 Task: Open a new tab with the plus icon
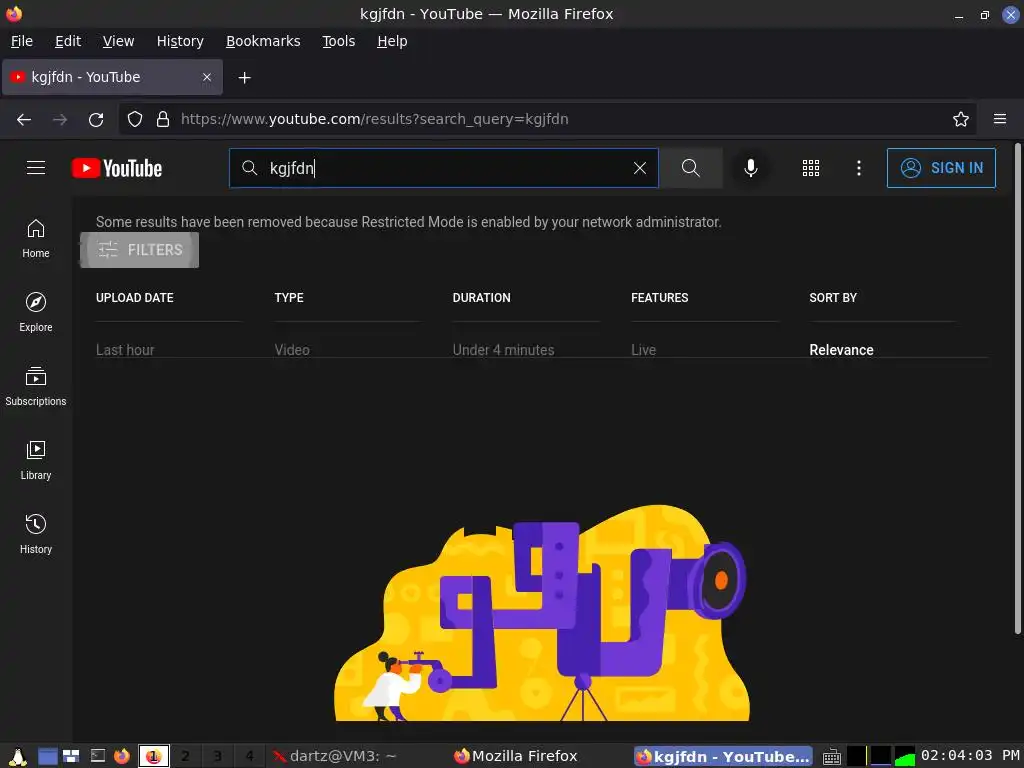click(x=244, y=78)
